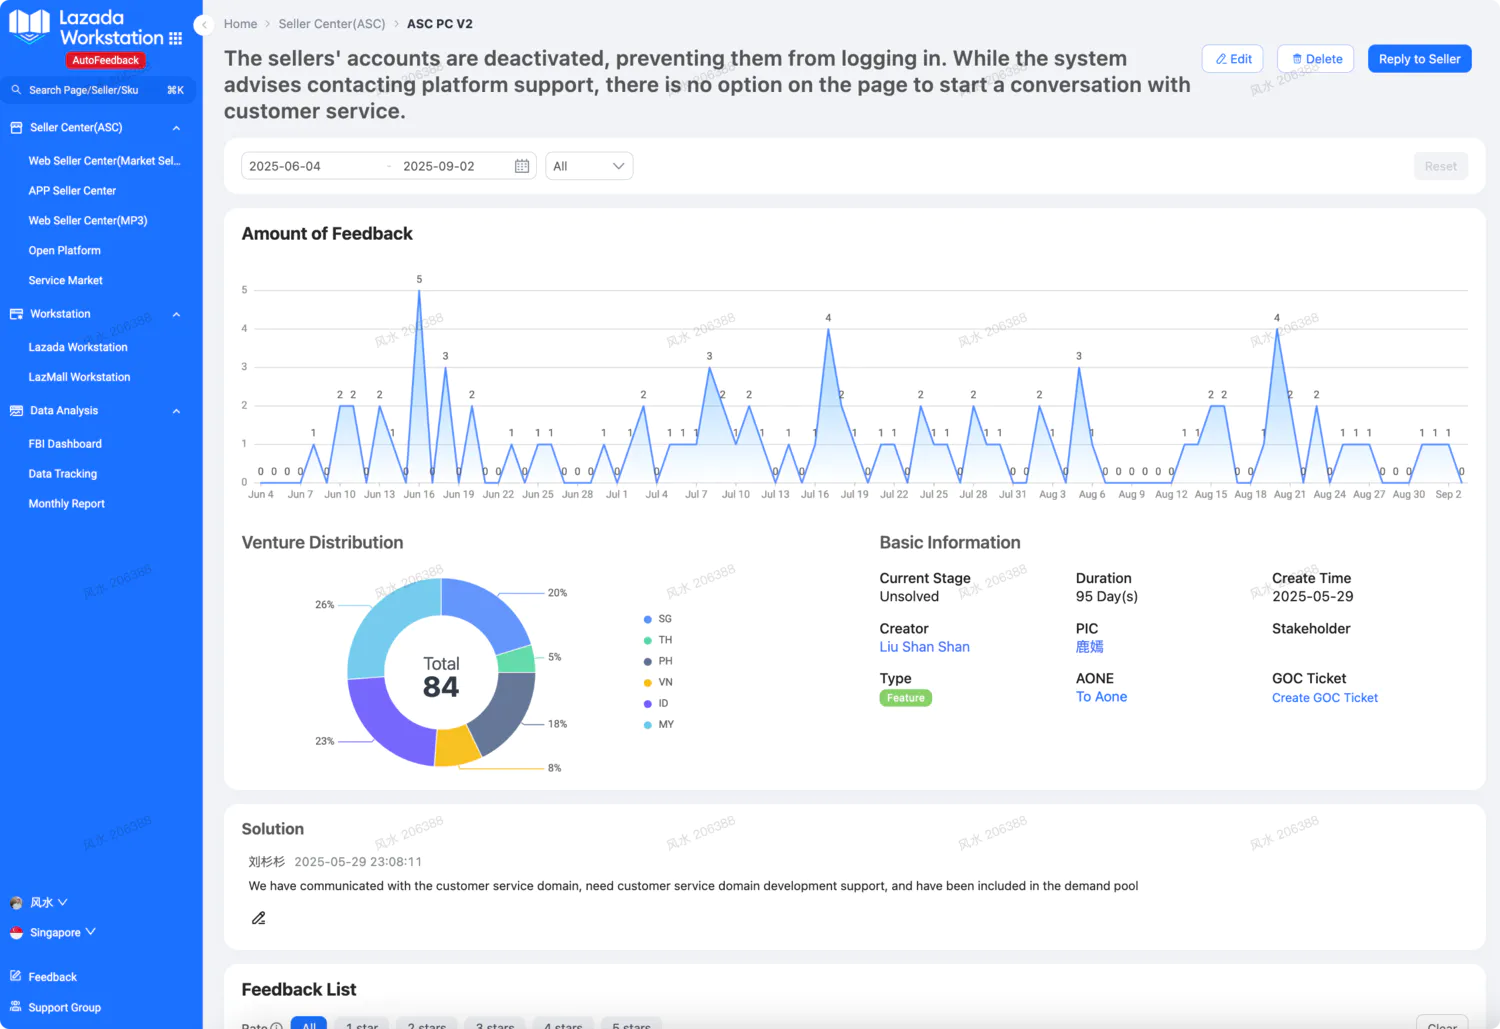Click the Reply to Seller button
The width and height of the screenshot is (1500, 1029).
point(1419,59)
